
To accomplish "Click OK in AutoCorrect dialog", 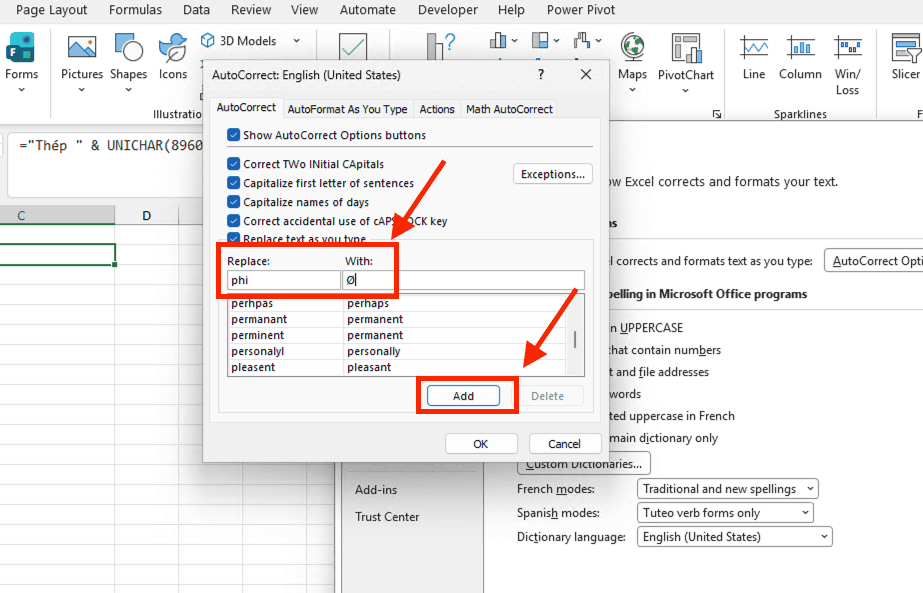I will click(x=481, y=444).
